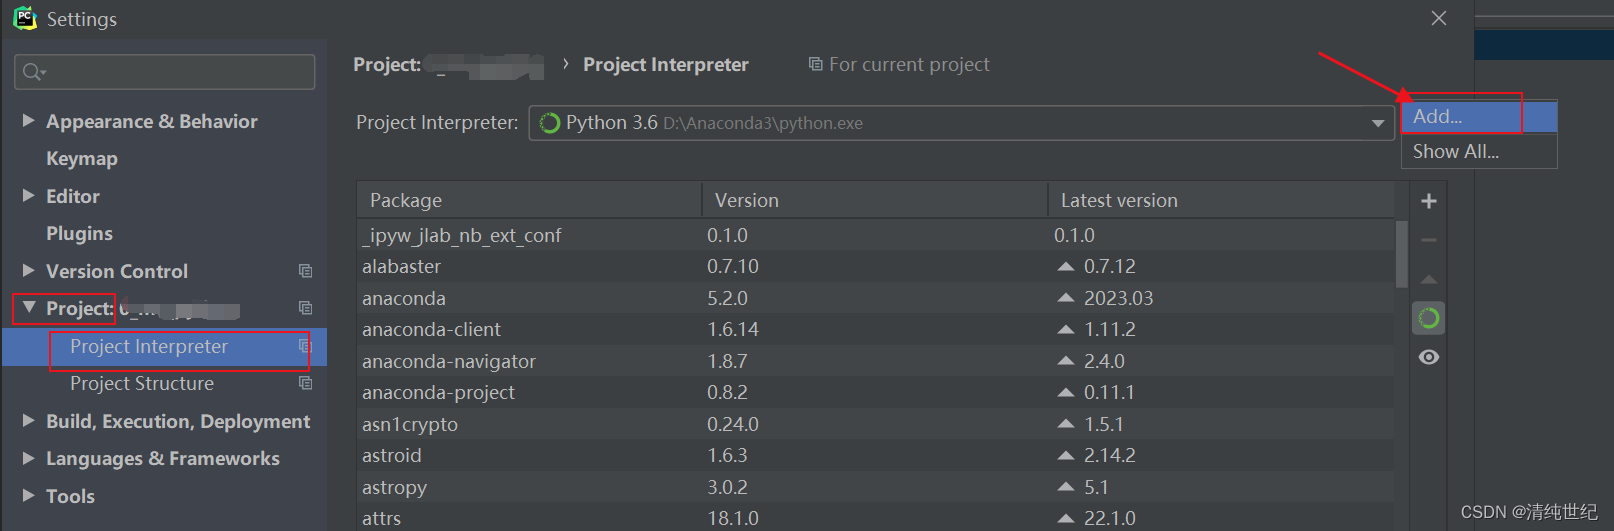Open the Project Interpreter dropdown

point(1377,123)
